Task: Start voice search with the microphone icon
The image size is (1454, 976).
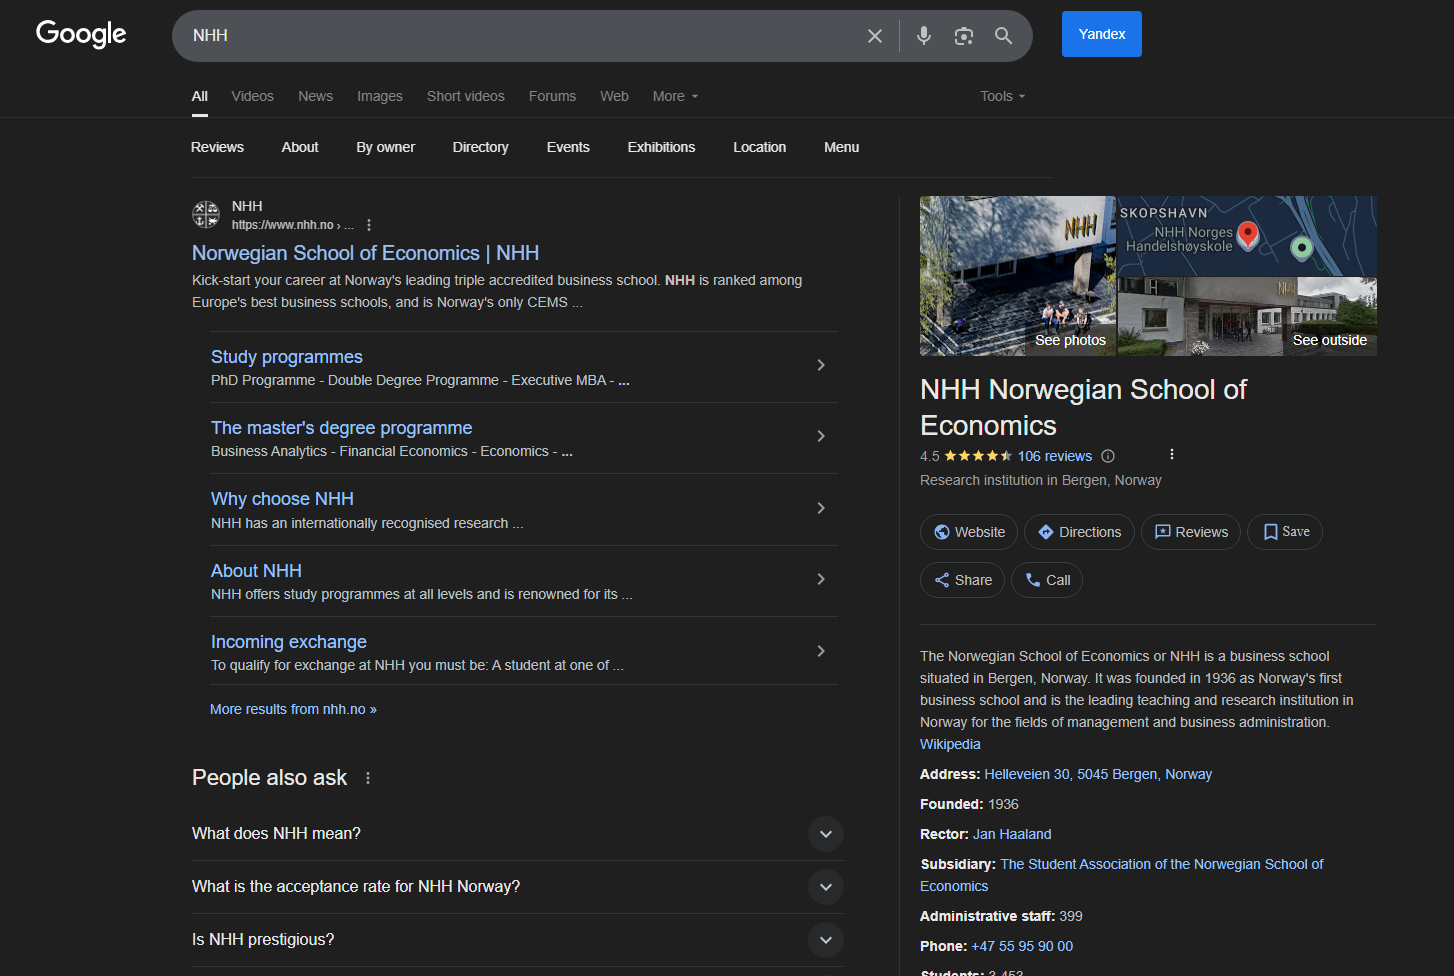Action: click(924, 36)
